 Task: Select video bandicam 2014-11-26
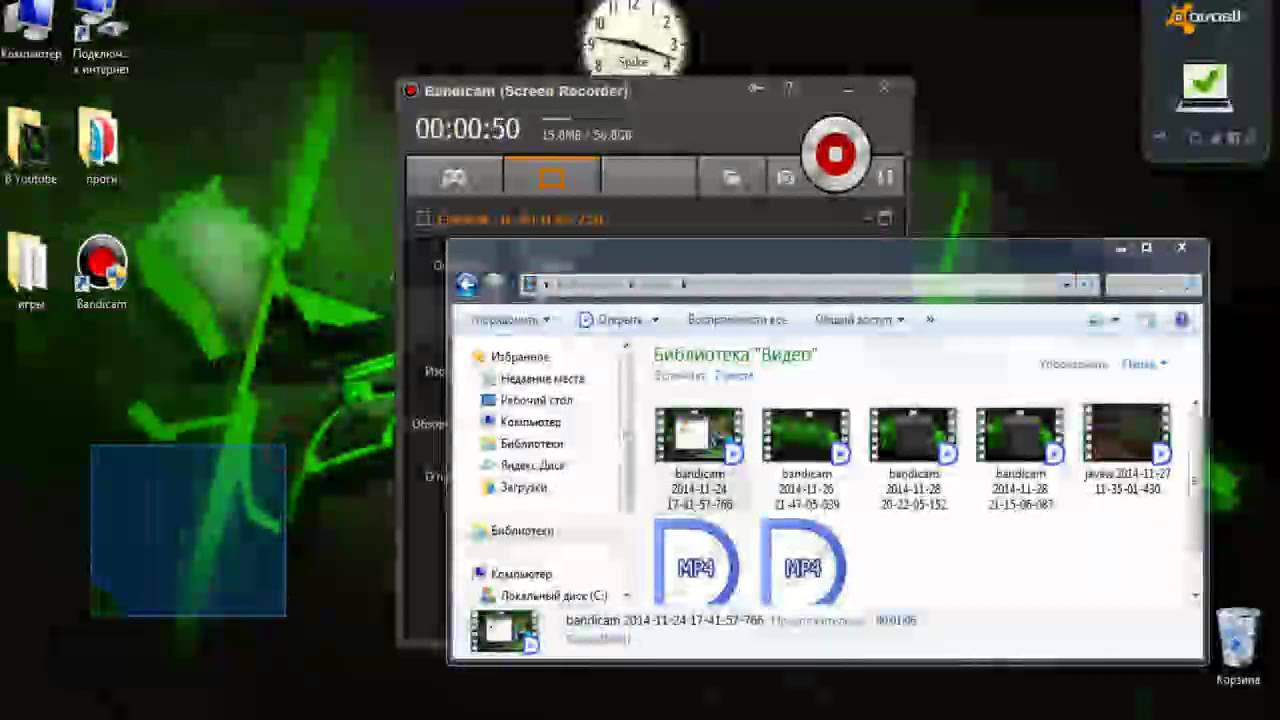point(806,458)
